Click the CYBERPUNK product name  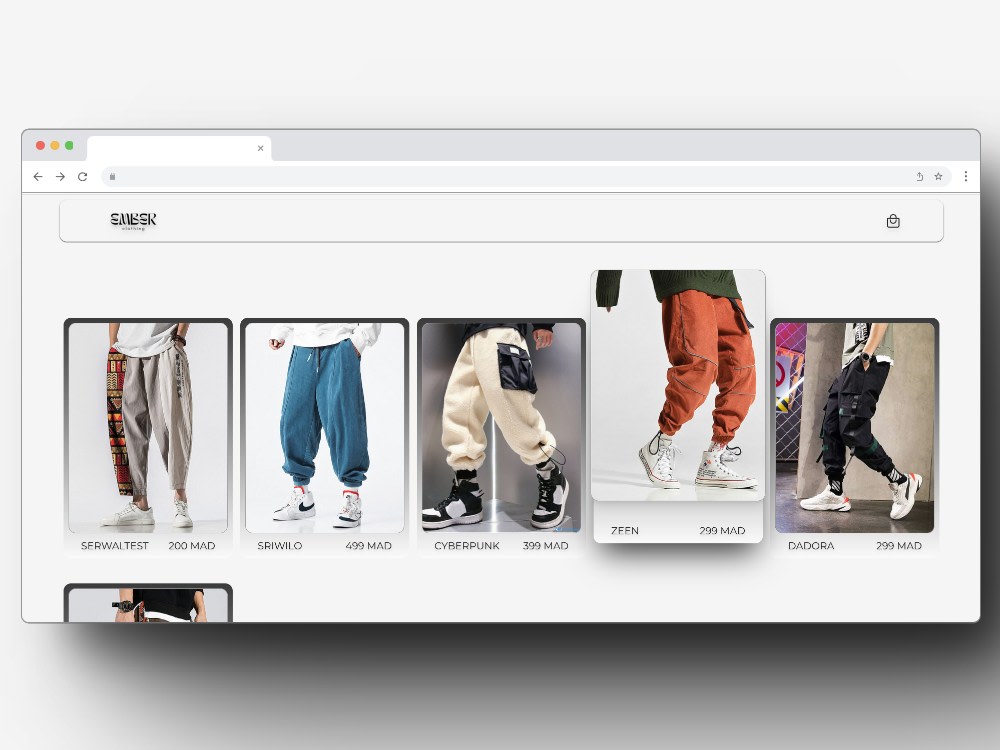point(467,545)
